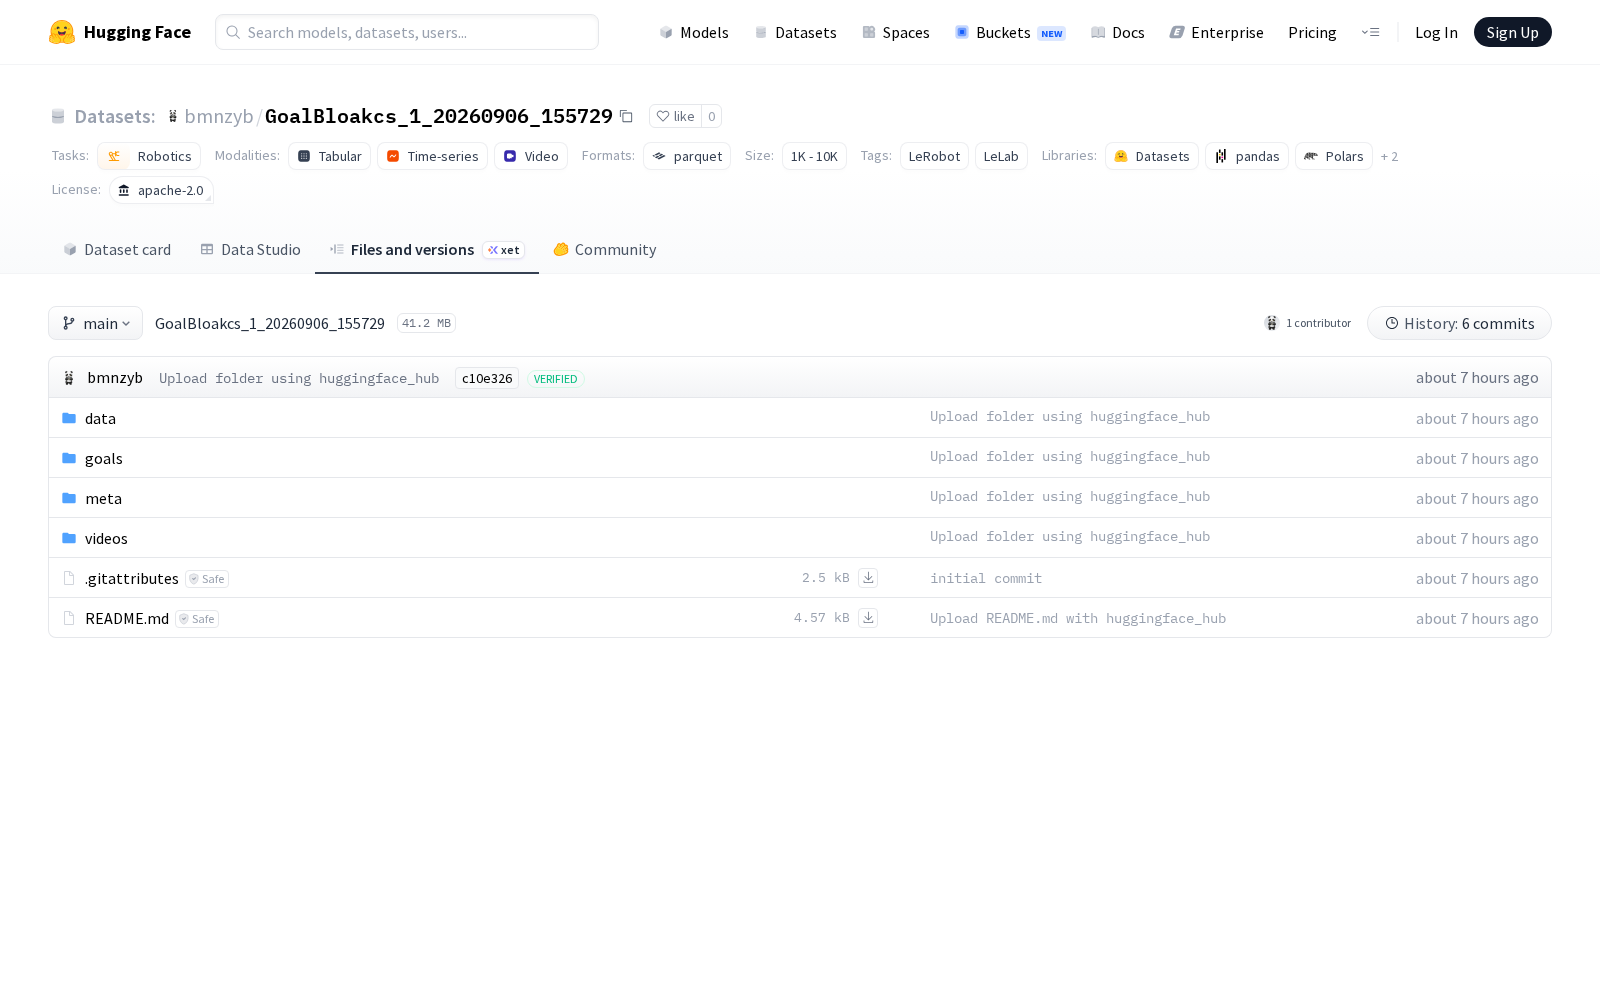
Task: Click the bmnzyb avatar in commit row
Action: (x=69, y=378)
